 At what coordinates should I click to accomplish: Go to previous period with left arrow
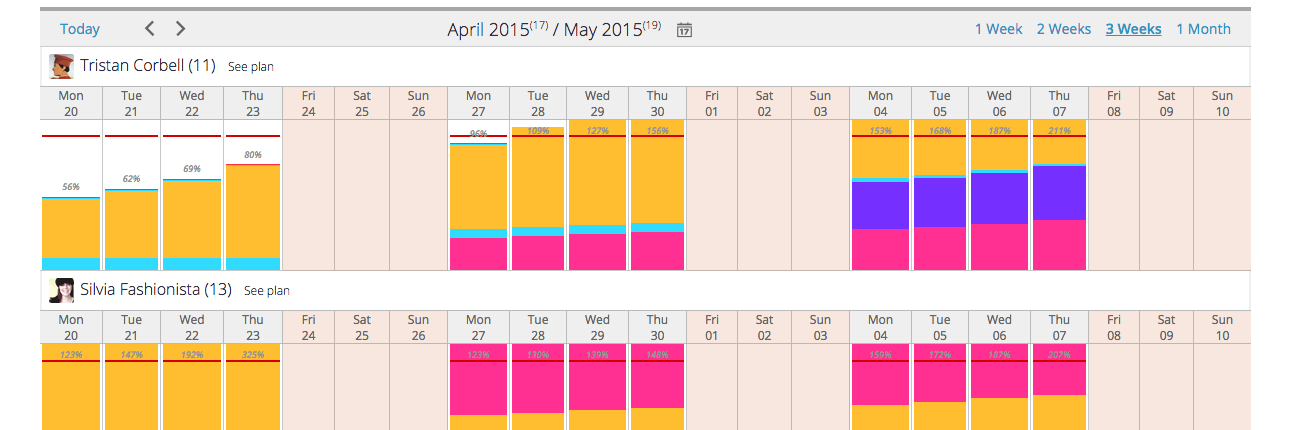[149, 29]
